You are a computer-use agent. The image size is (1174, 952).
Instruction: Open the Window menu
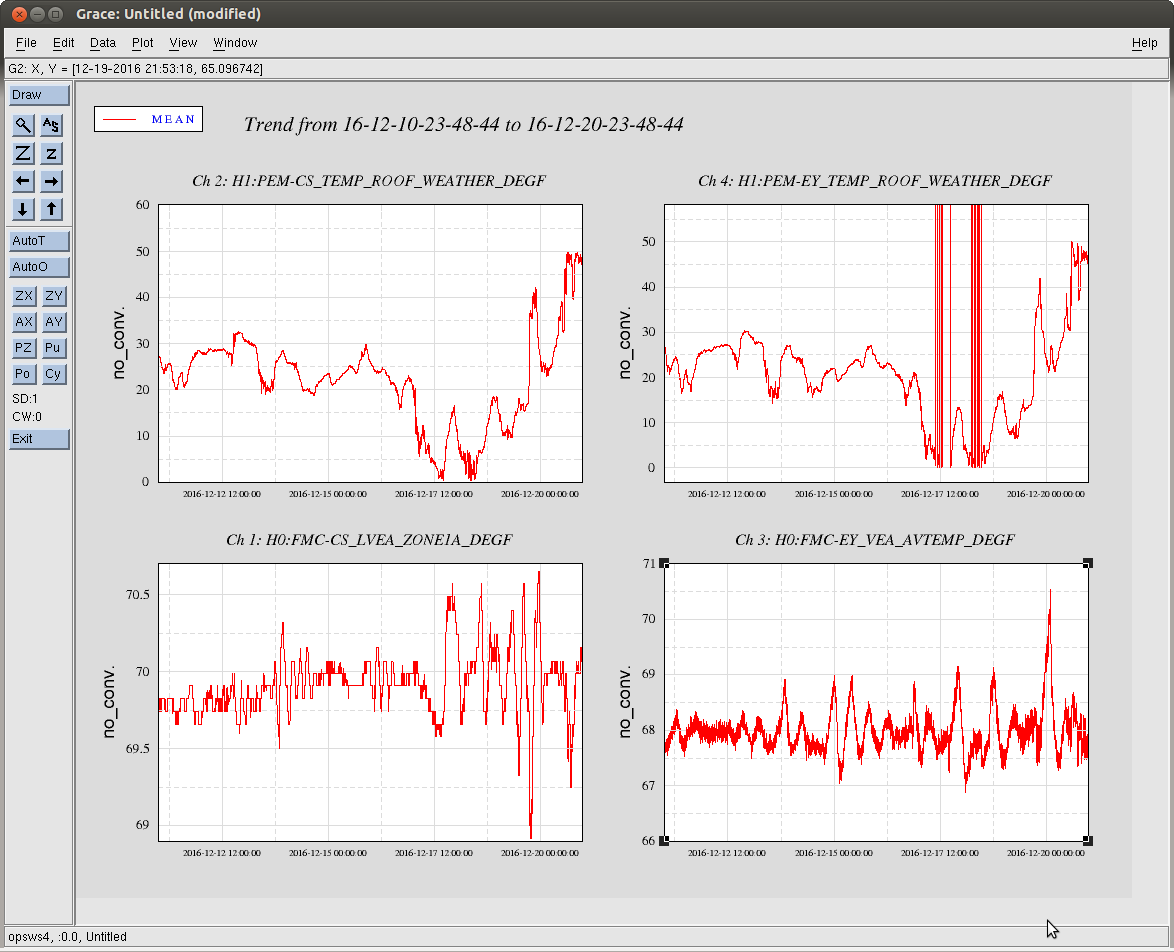click(x=235, y=43)
